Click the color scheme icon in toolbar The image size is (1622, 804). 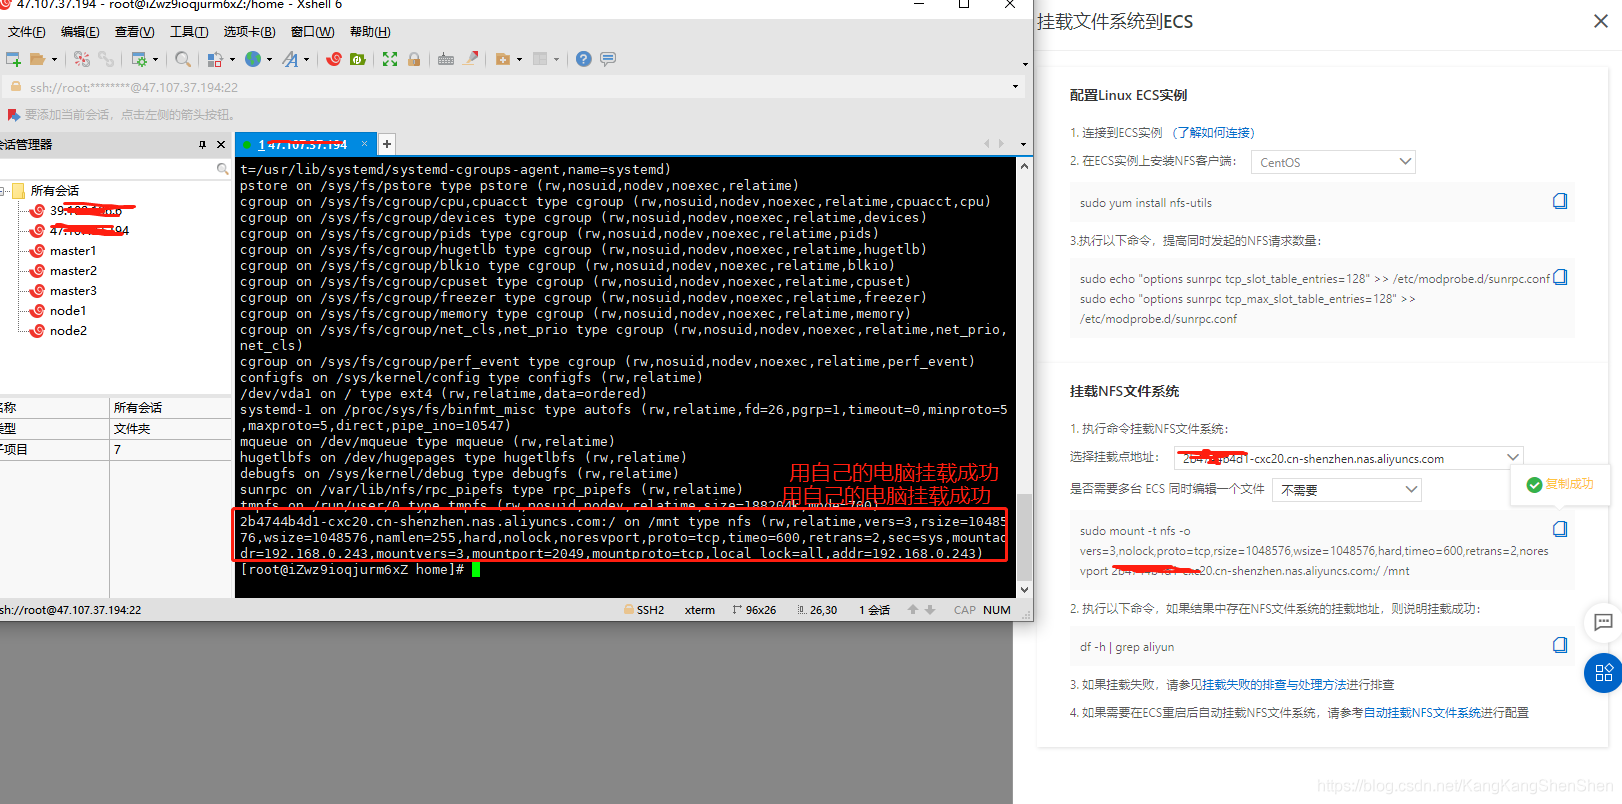coord(215,59)
